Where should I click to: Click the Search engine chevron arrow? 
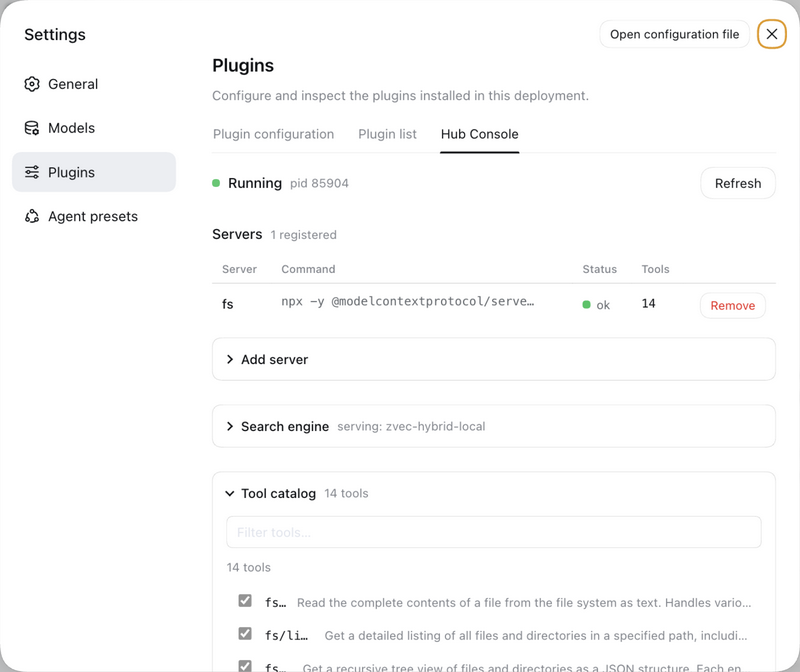[x=230, y=426]
